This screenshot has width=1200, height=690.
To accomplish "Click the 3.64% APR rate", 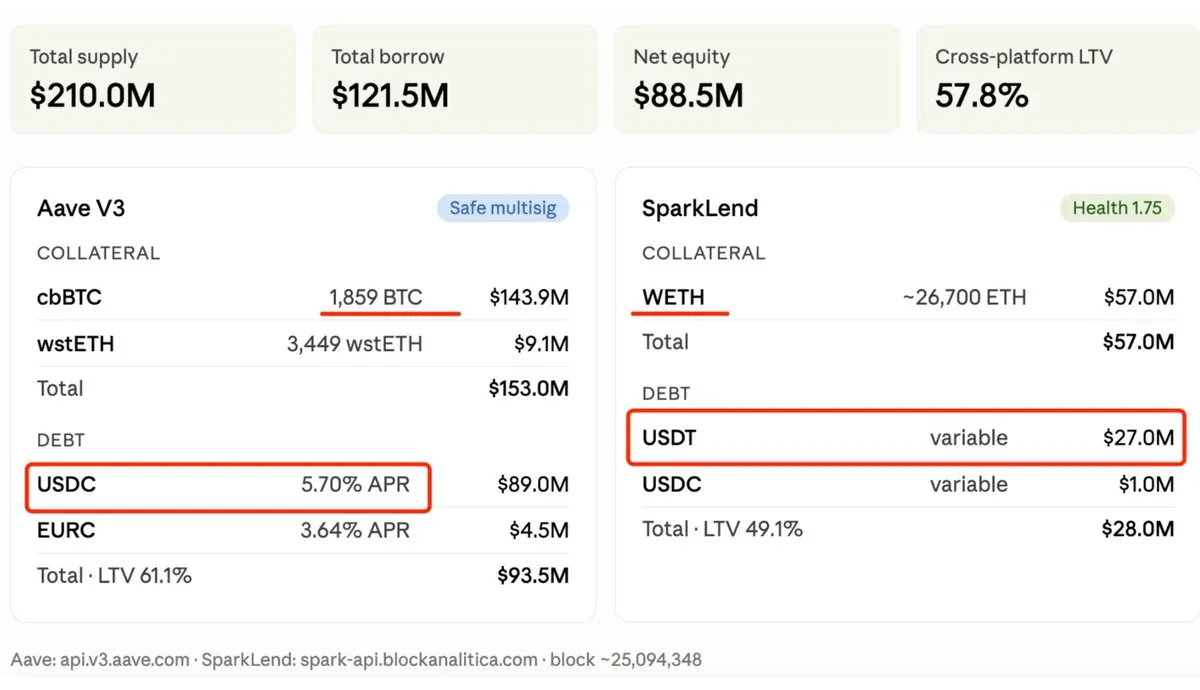I will click(355, 530).
